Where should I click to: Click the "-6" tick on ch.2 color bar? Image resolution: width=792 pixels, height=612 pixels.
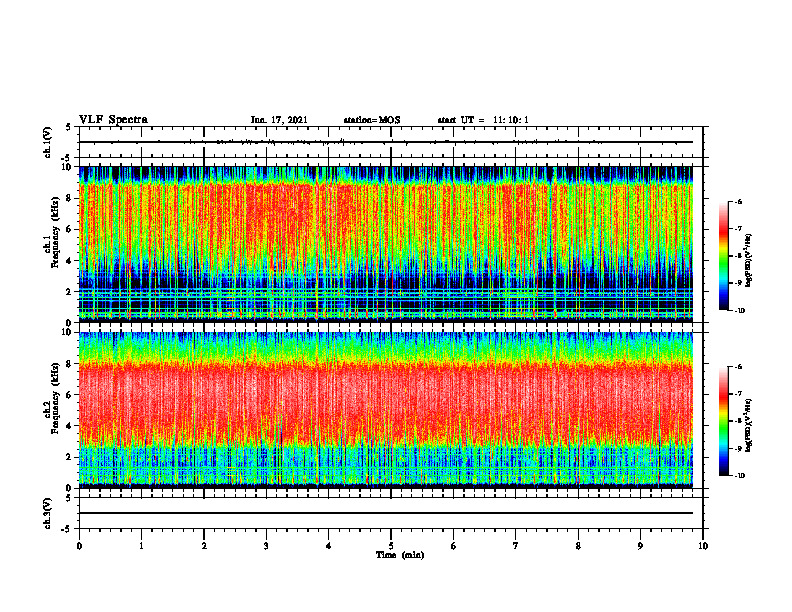pyautogui.click(x=738, y=367)
